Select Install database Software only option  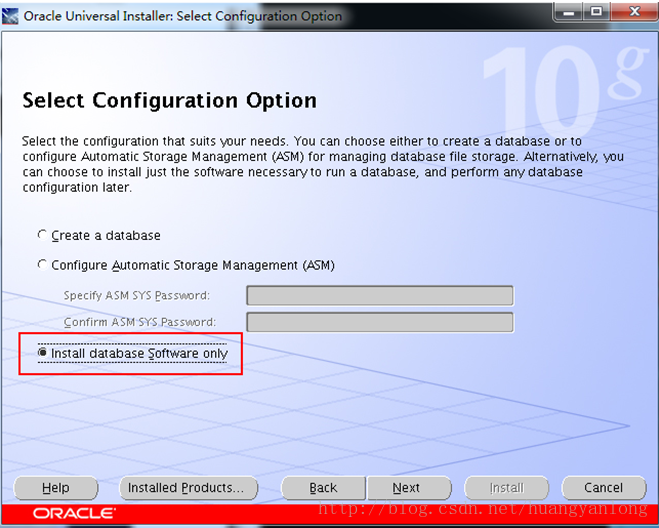coord(42,353)
